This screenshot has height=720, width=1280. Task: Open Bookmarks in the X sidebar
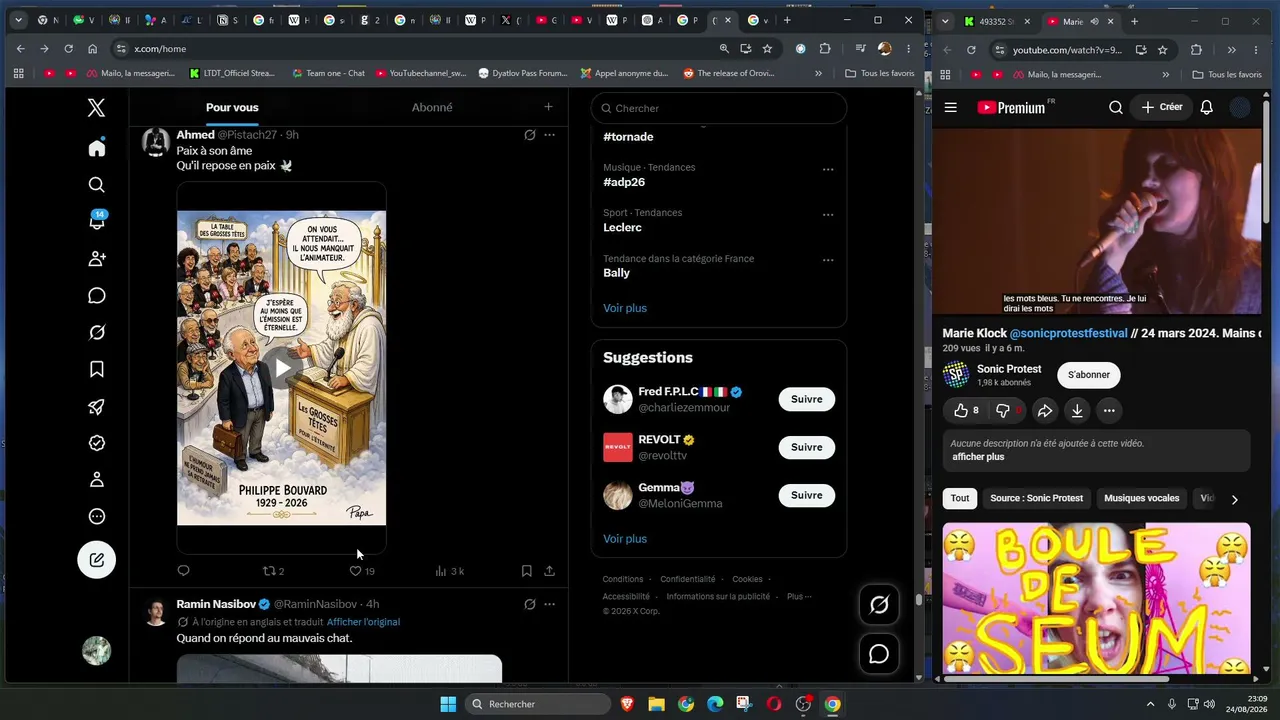(97, 370)
